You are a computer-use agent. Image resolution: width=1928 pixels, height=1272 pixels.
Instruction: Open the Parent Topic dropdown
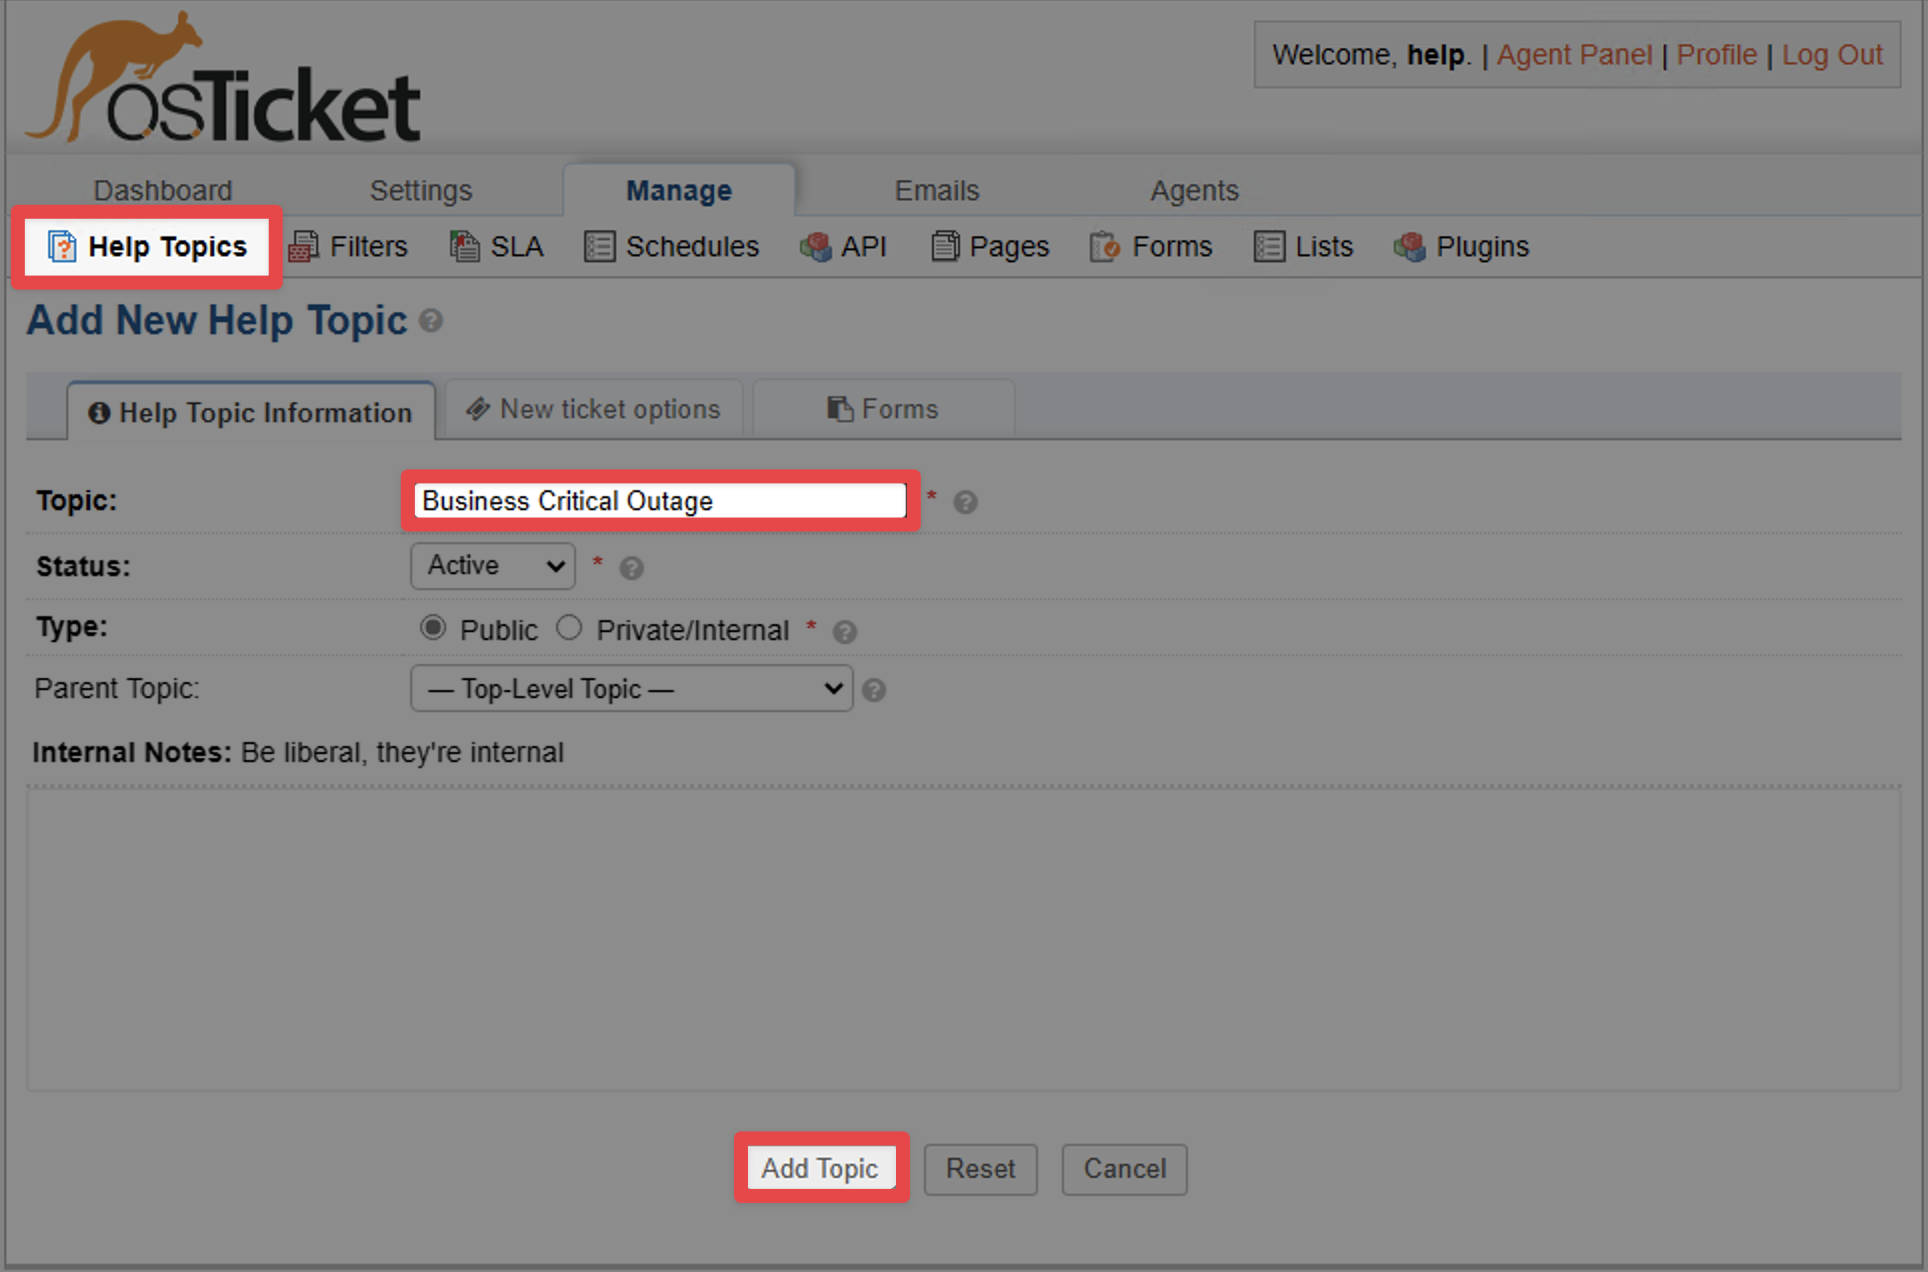tap(630, 688)
